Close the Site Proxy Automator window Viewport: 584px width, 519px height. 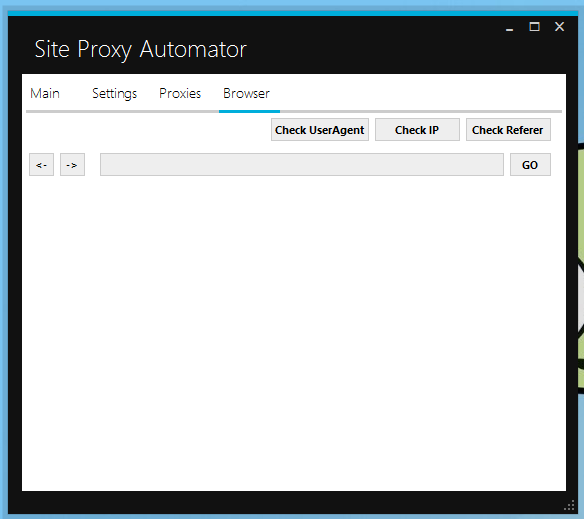point(559,27)
